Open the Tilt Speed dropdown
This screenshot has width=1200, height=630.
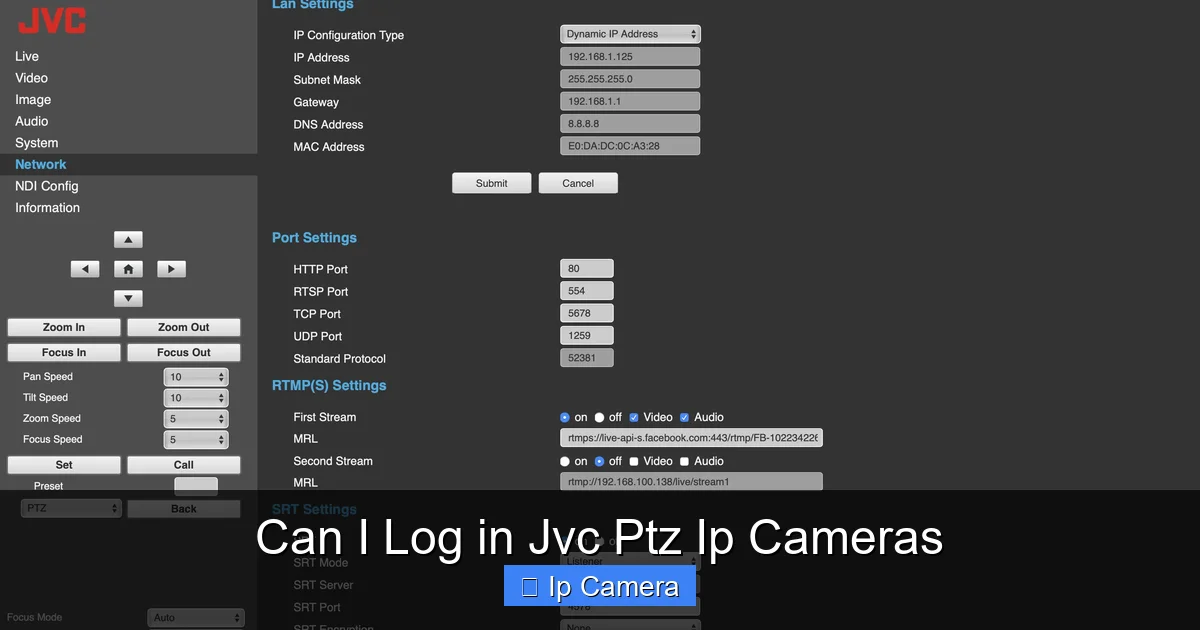pyautogui.click(x=196, y=398)
